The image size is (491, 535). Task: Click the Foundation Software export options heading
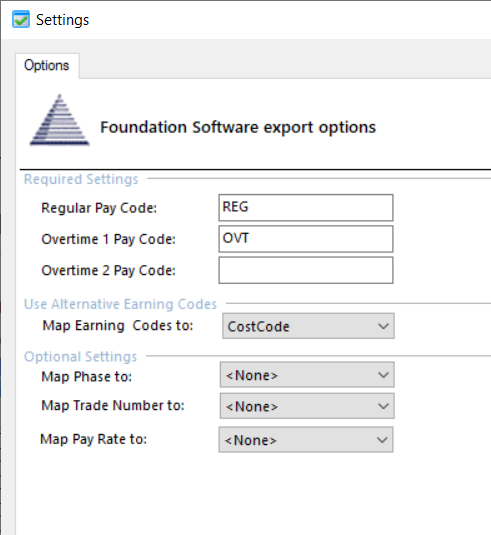click(238, 128)
